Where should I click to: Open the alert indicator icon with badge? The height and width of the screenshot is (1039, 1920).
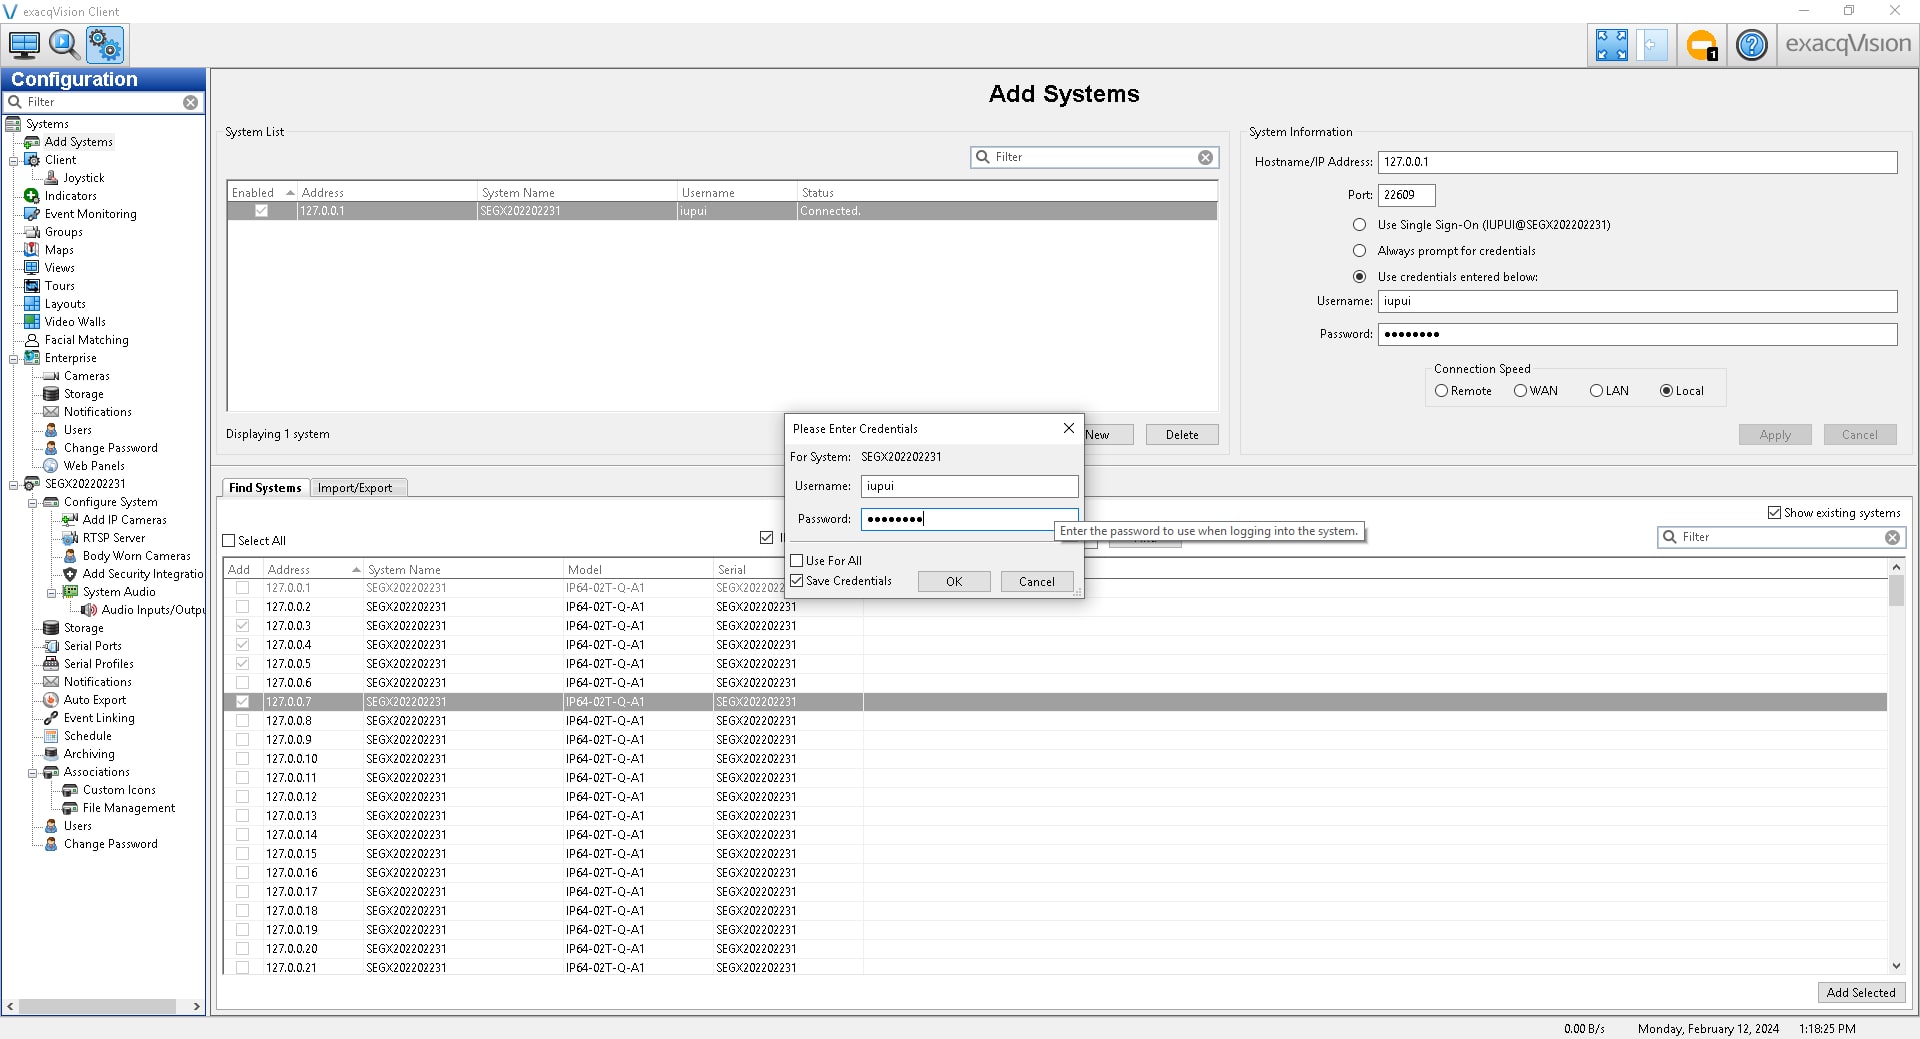tap(1701, 45)
